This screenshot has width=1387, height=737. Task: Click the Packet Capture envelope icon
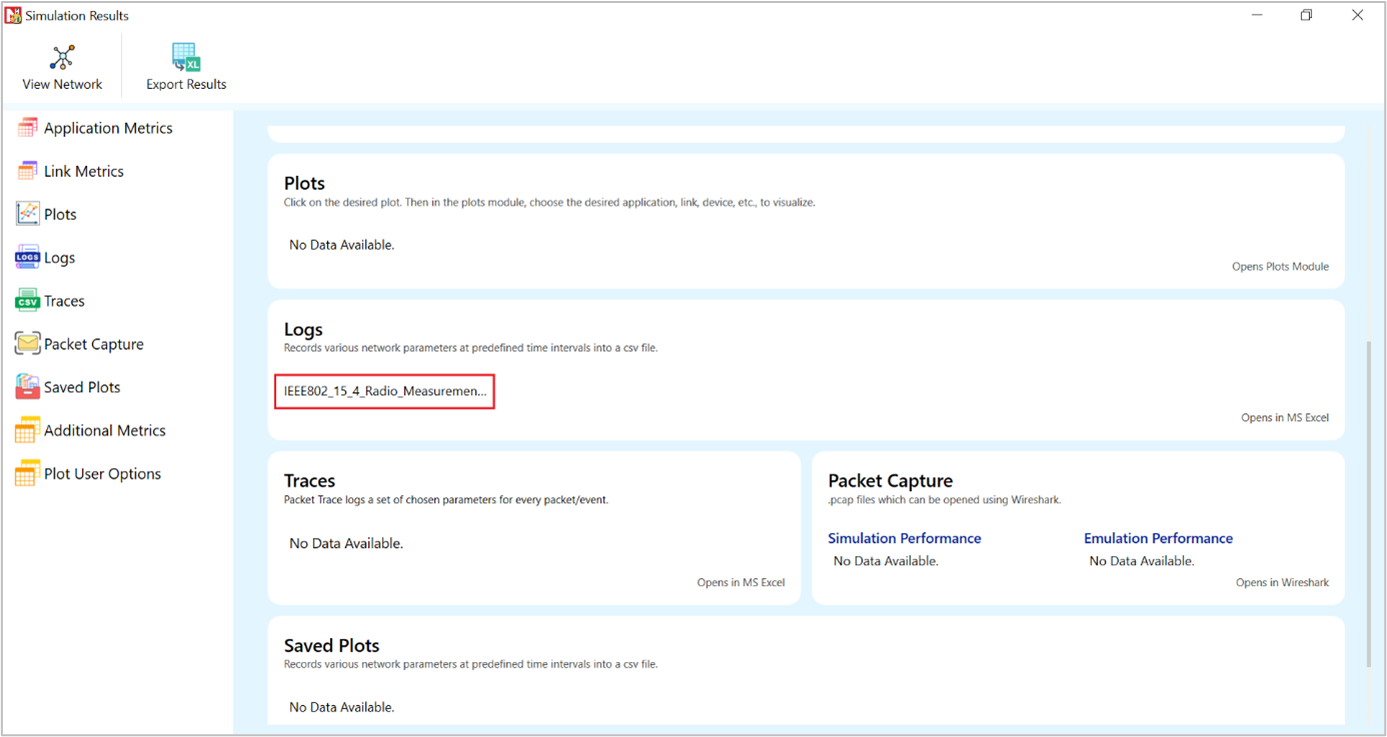27,344
